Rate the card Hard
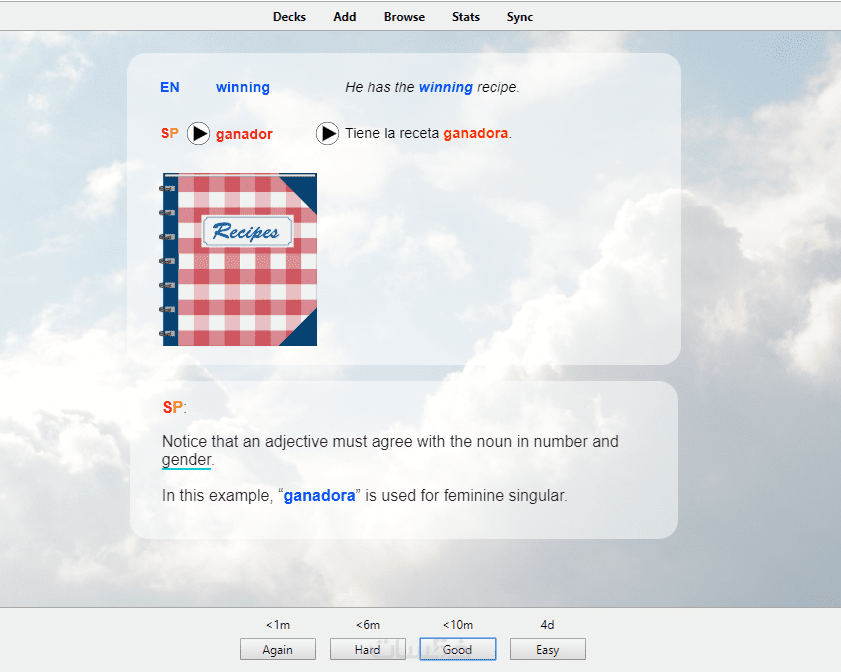Screen dimensions: 841x672 click(x=367, y=649)
